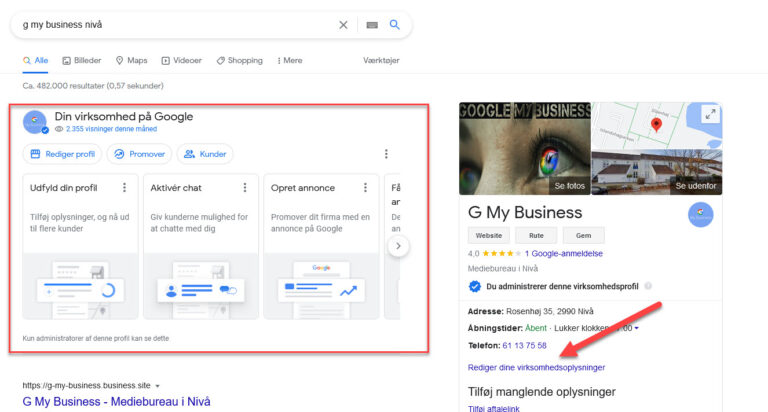Open G My Business - Mediebureau i Nivå result
The height and width of the screenshot is (412, 768).
pos(117,402)
